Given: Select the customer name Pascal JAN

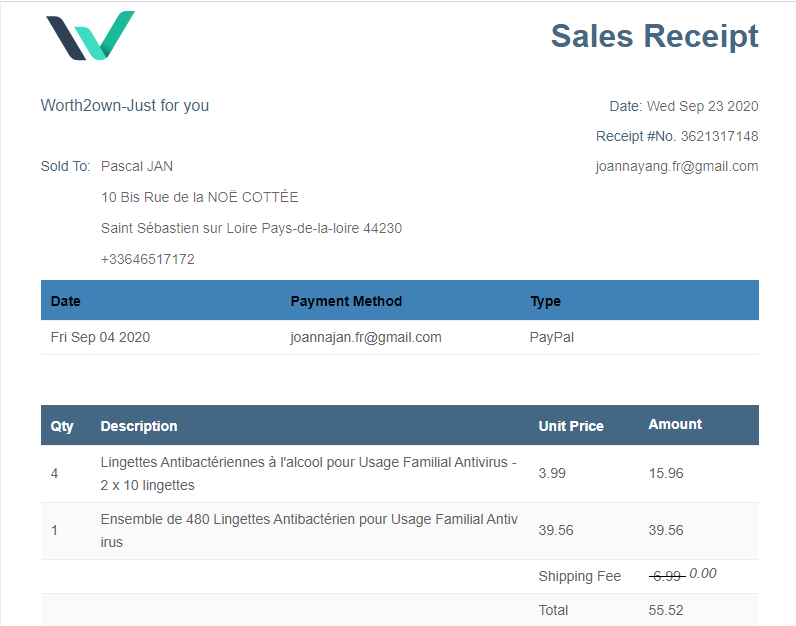Looking at the screenshot, I should [137, 166].
